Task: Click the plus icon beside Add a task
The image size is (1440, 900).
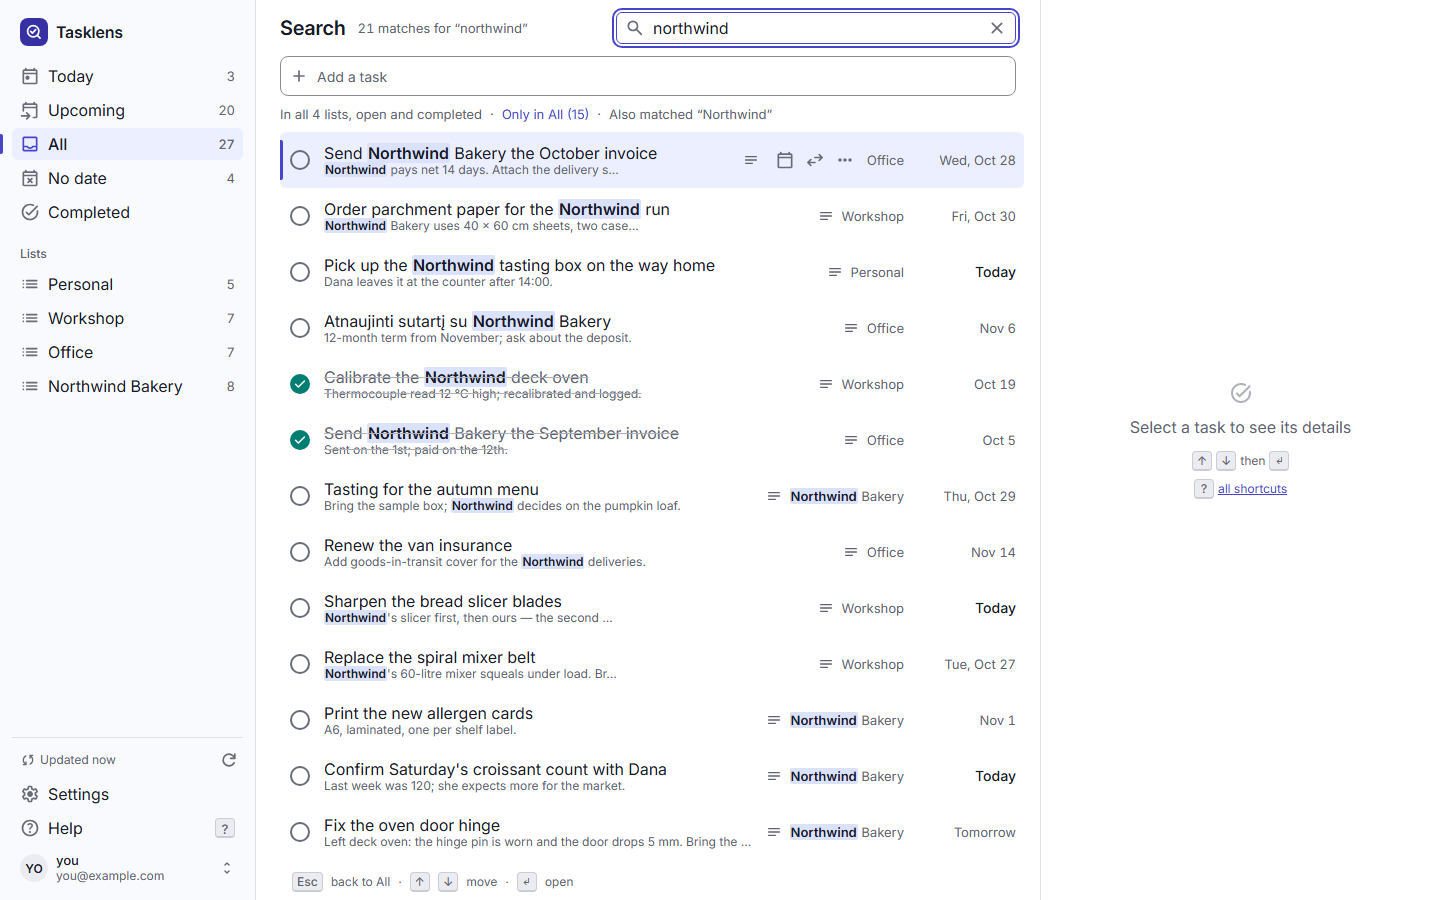Action: [299, 76]
